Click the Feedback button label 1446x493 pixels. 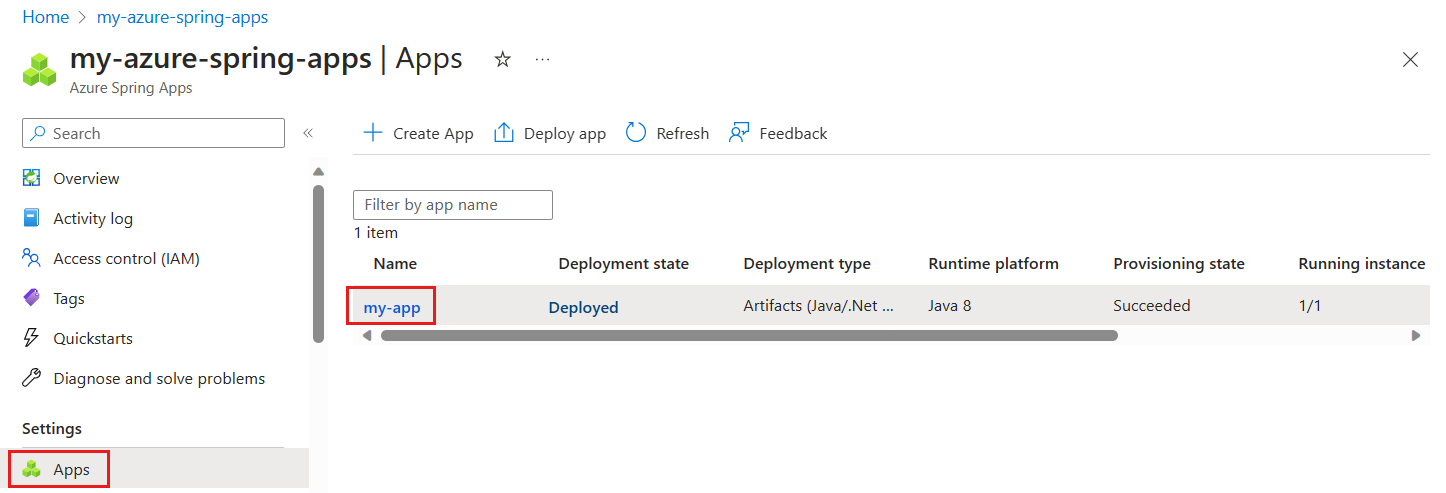coord(793,133)
